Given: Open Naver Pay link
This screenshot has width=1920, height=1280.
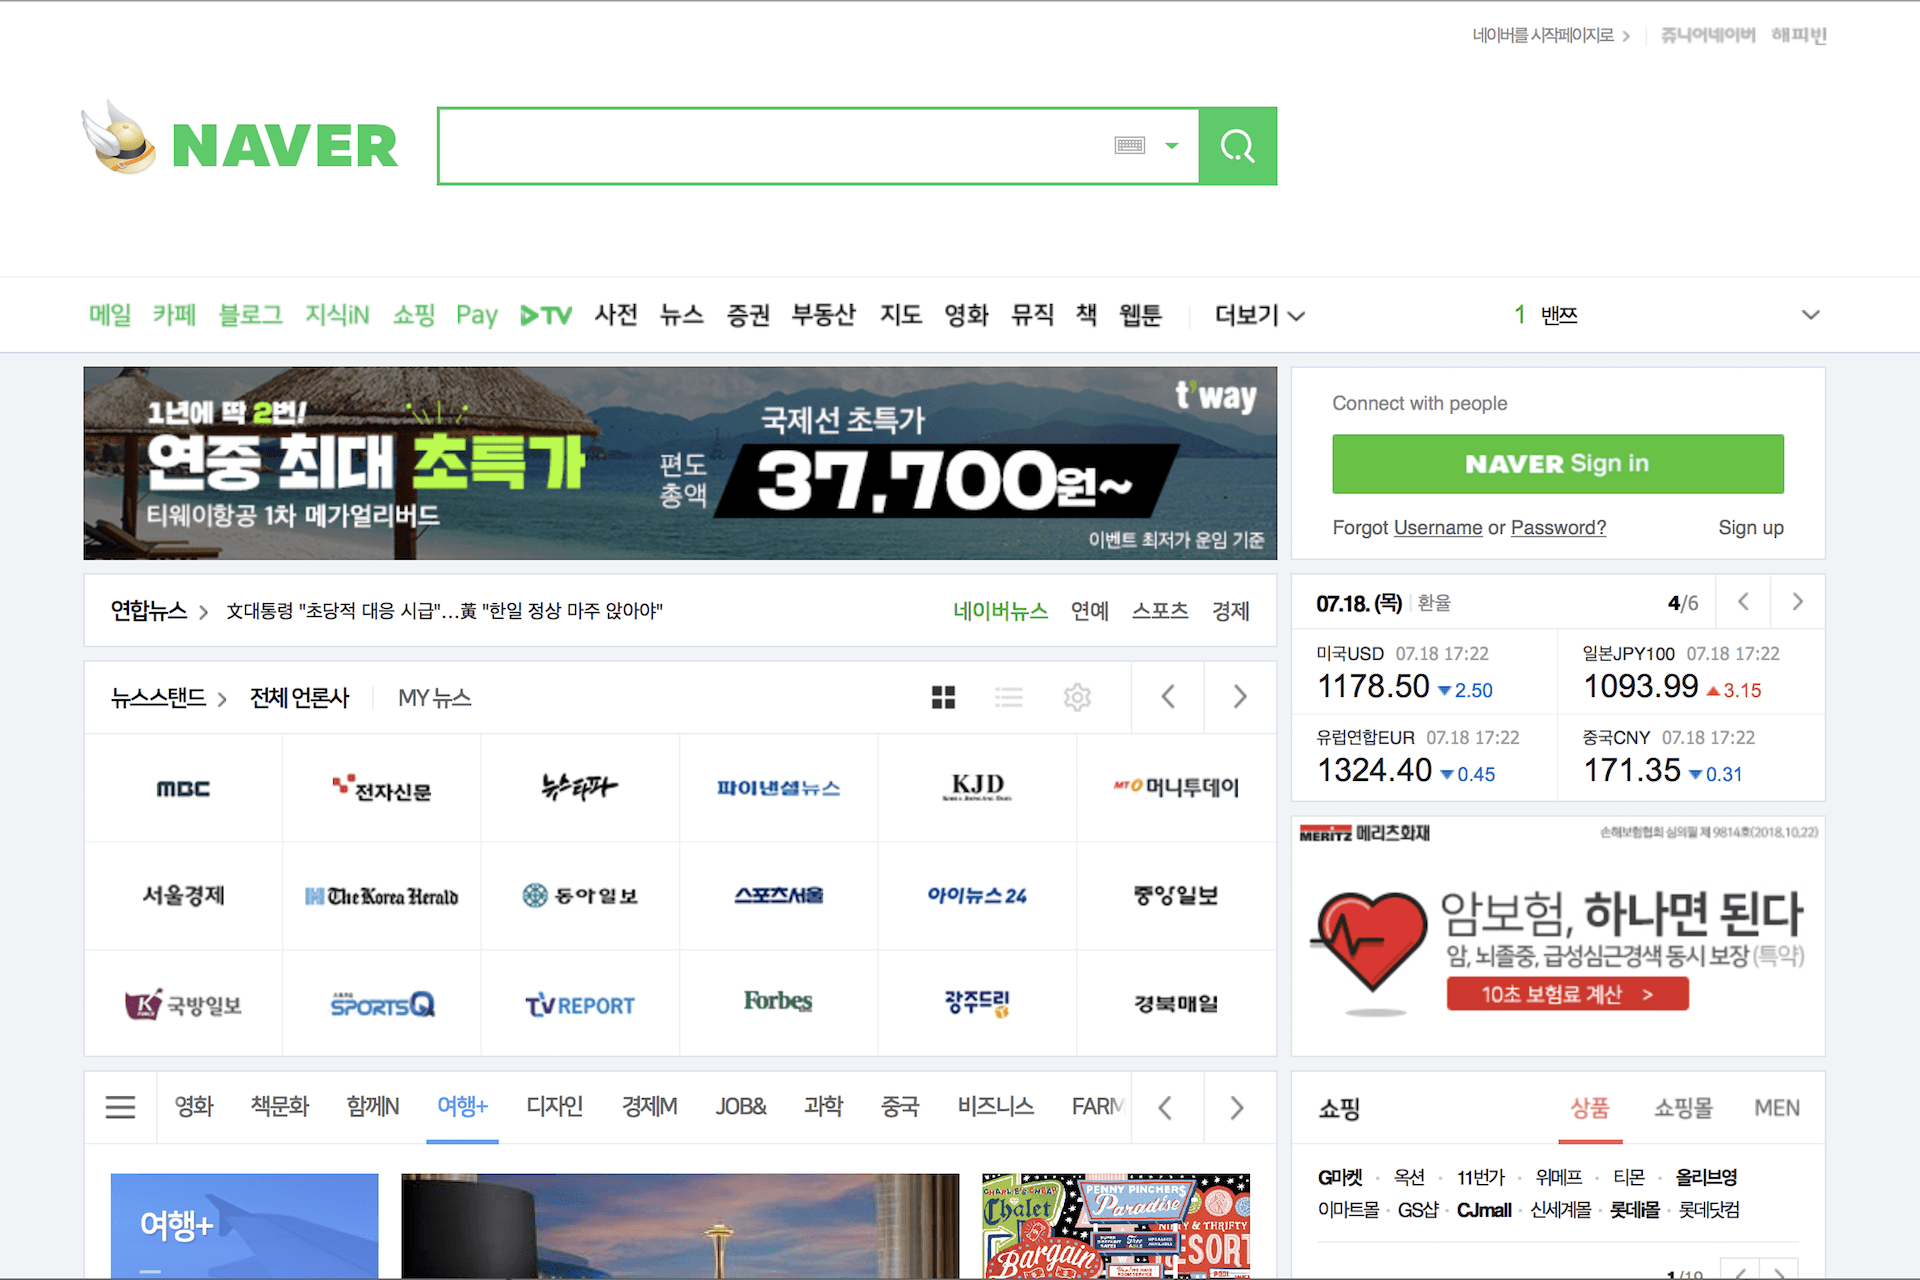Looking at the screenshot, I should [477, 315].
